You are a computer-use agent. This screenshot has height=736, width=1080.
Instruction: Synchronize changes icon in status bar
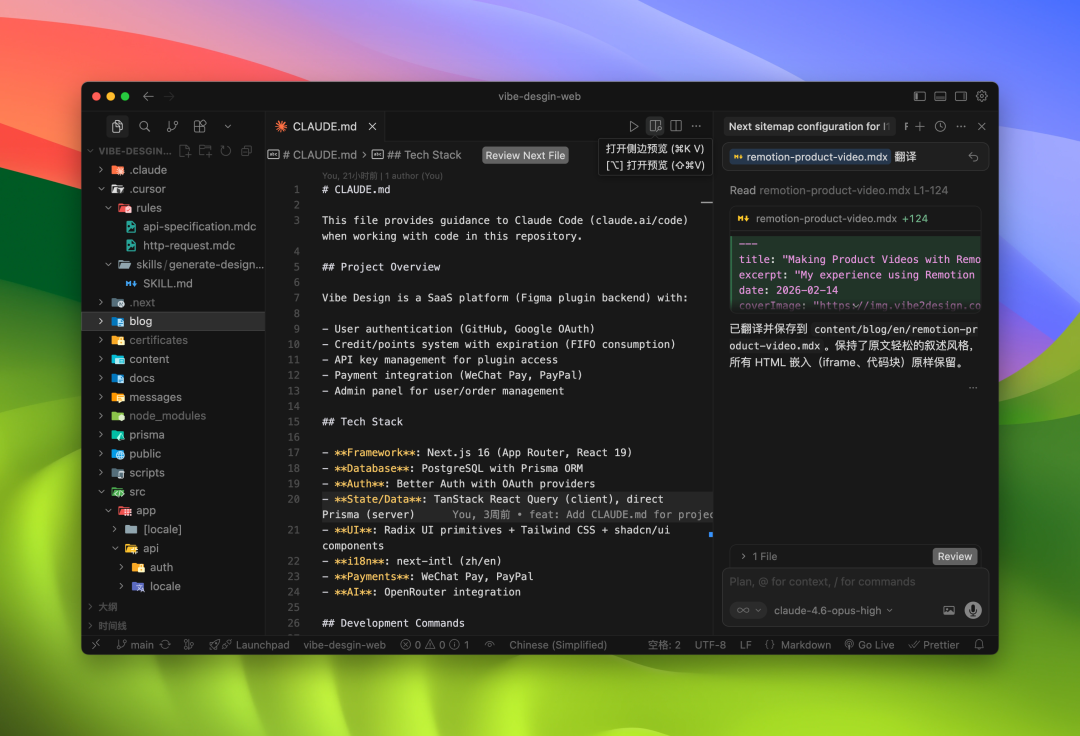(165, 645)
